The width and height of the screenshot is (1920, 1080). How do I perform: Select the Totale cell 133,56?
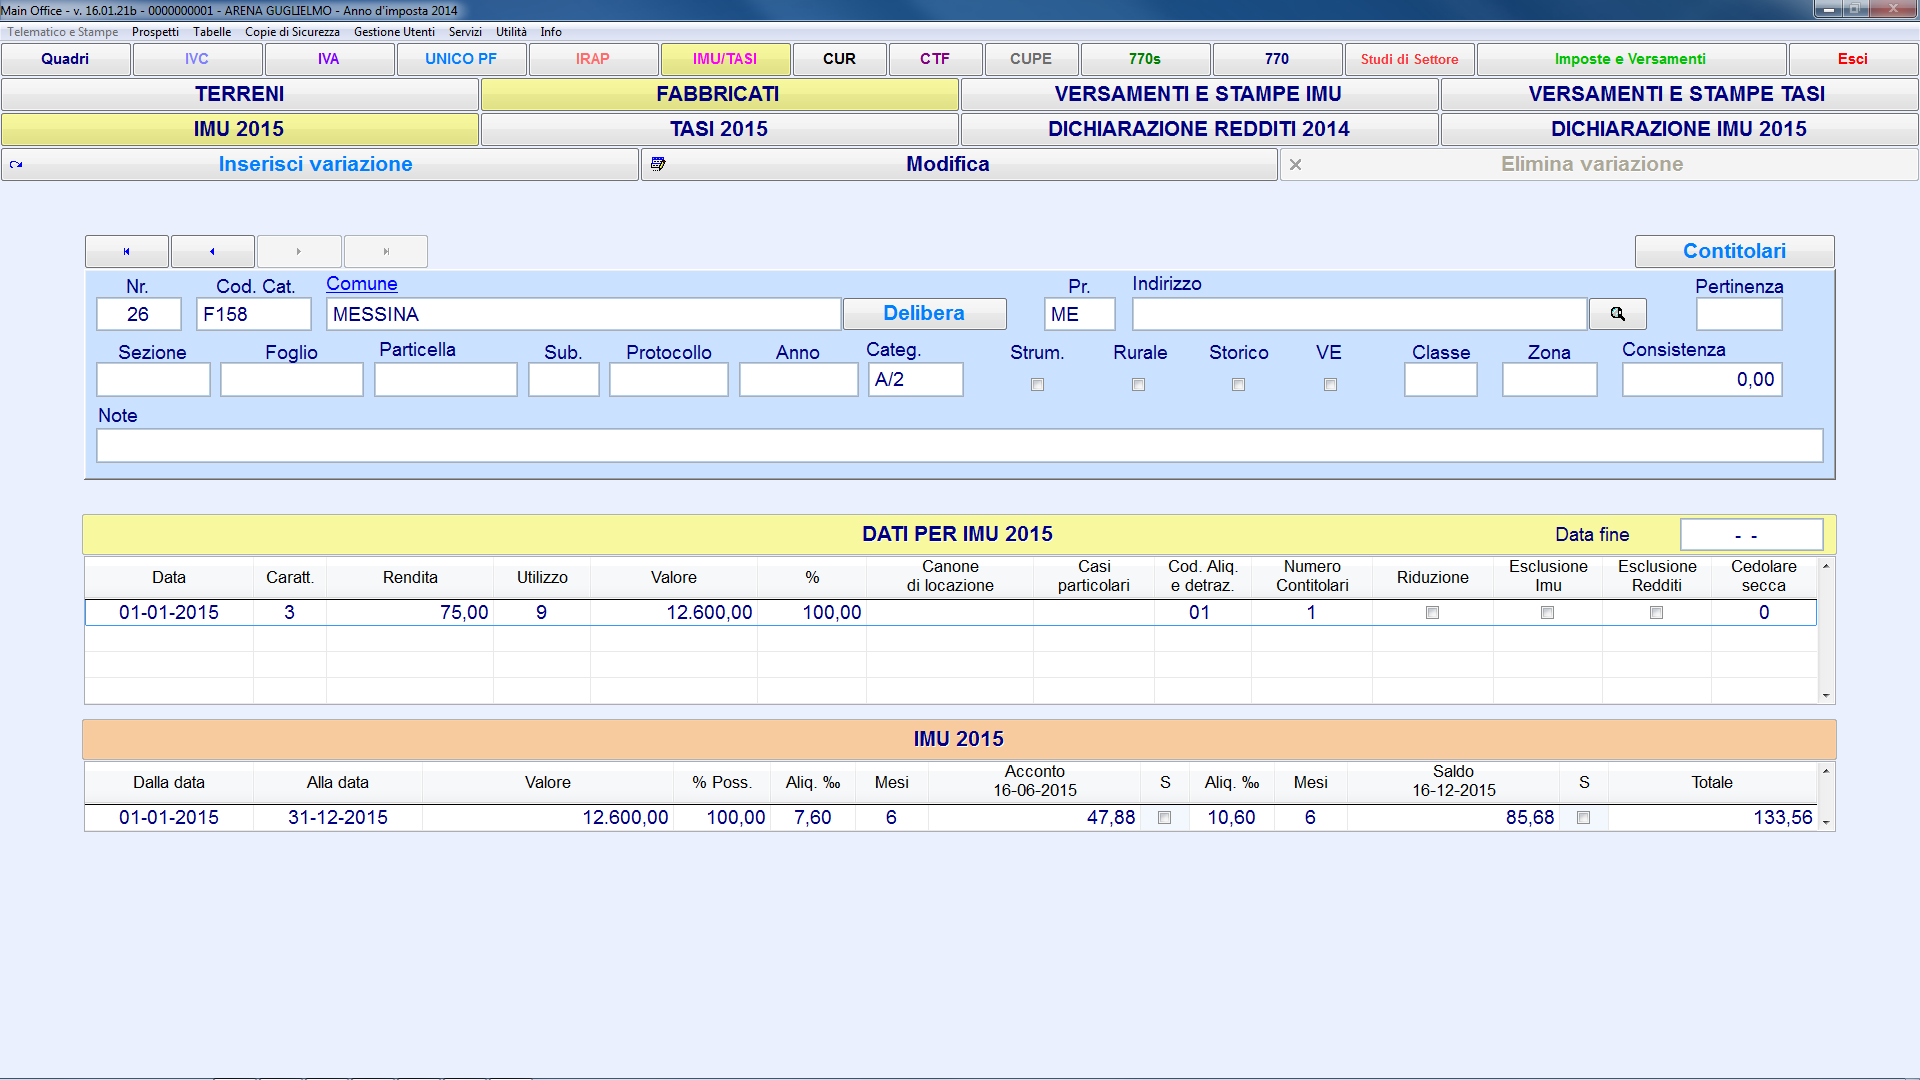(1712, 817)
